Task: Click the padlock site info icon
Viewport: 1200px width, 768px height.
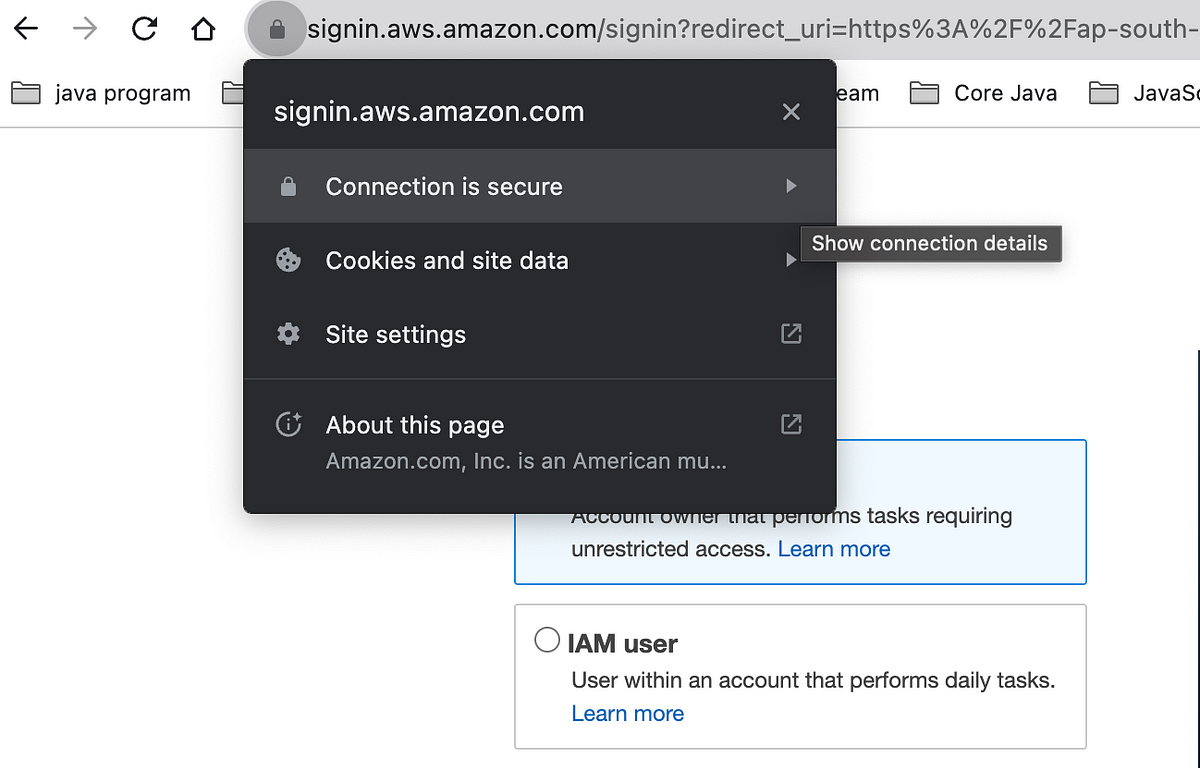Action: 278,31
